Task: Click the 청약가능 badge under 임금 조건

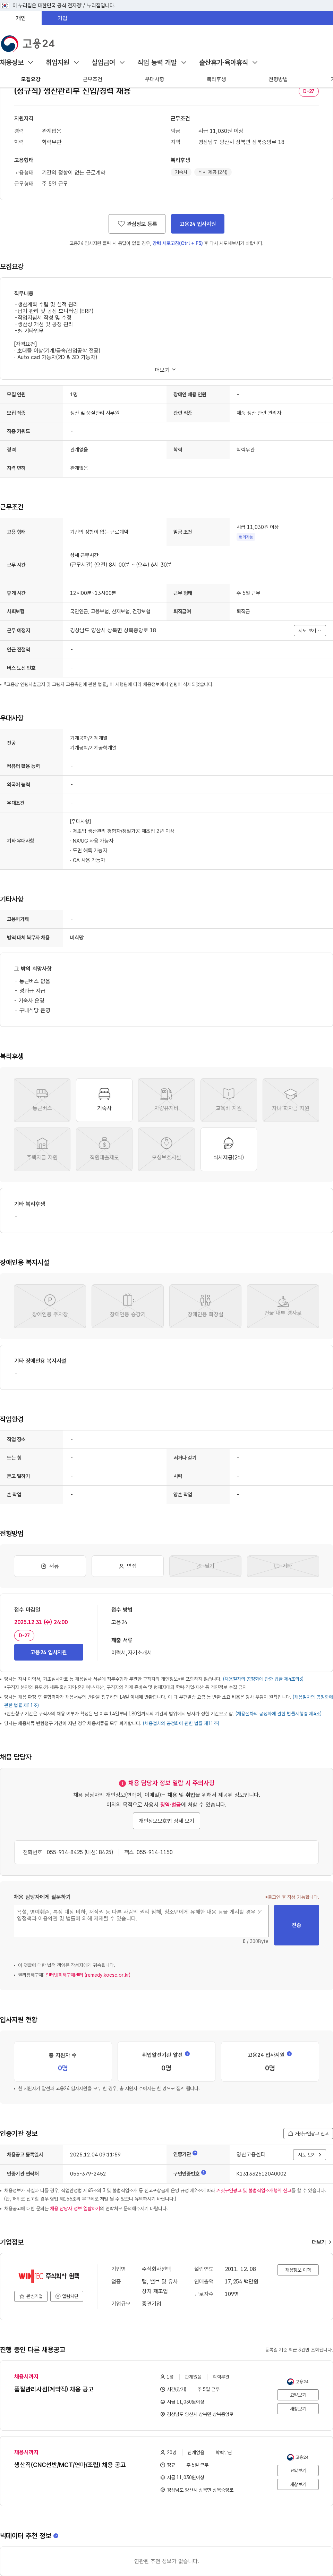Action: point(246,537)
